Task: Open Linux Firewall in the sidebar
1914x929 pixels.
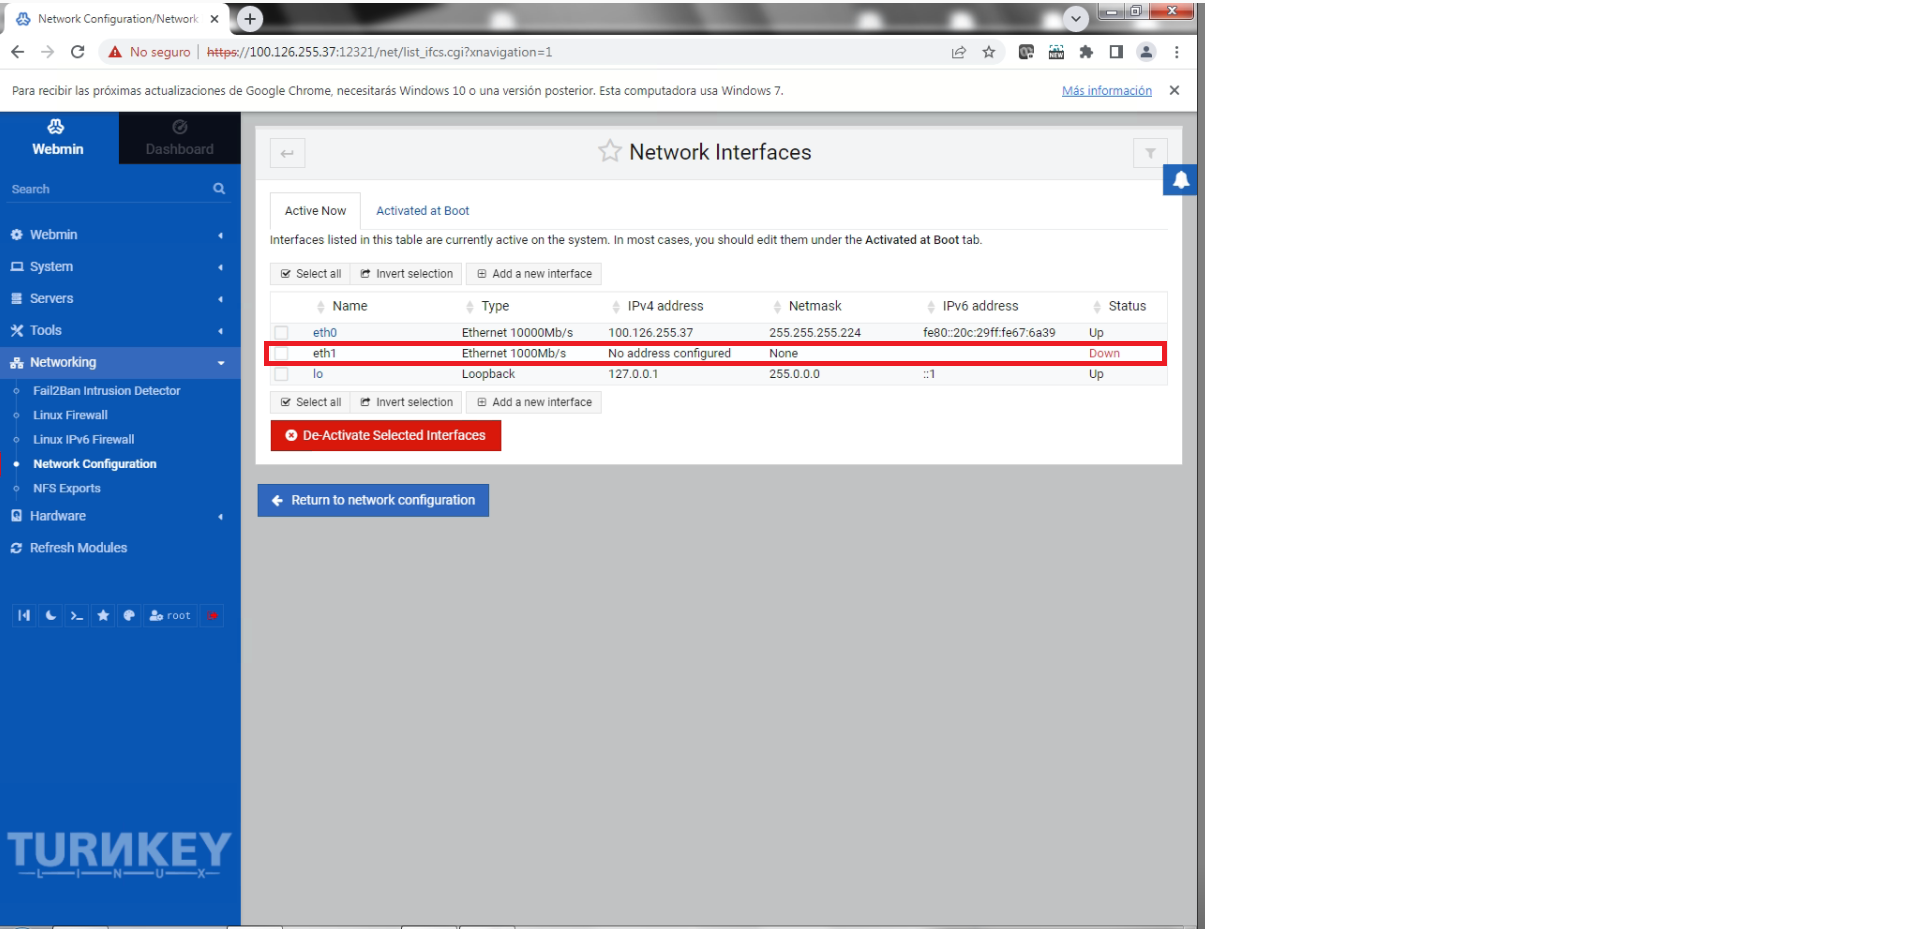Action: 70,415
